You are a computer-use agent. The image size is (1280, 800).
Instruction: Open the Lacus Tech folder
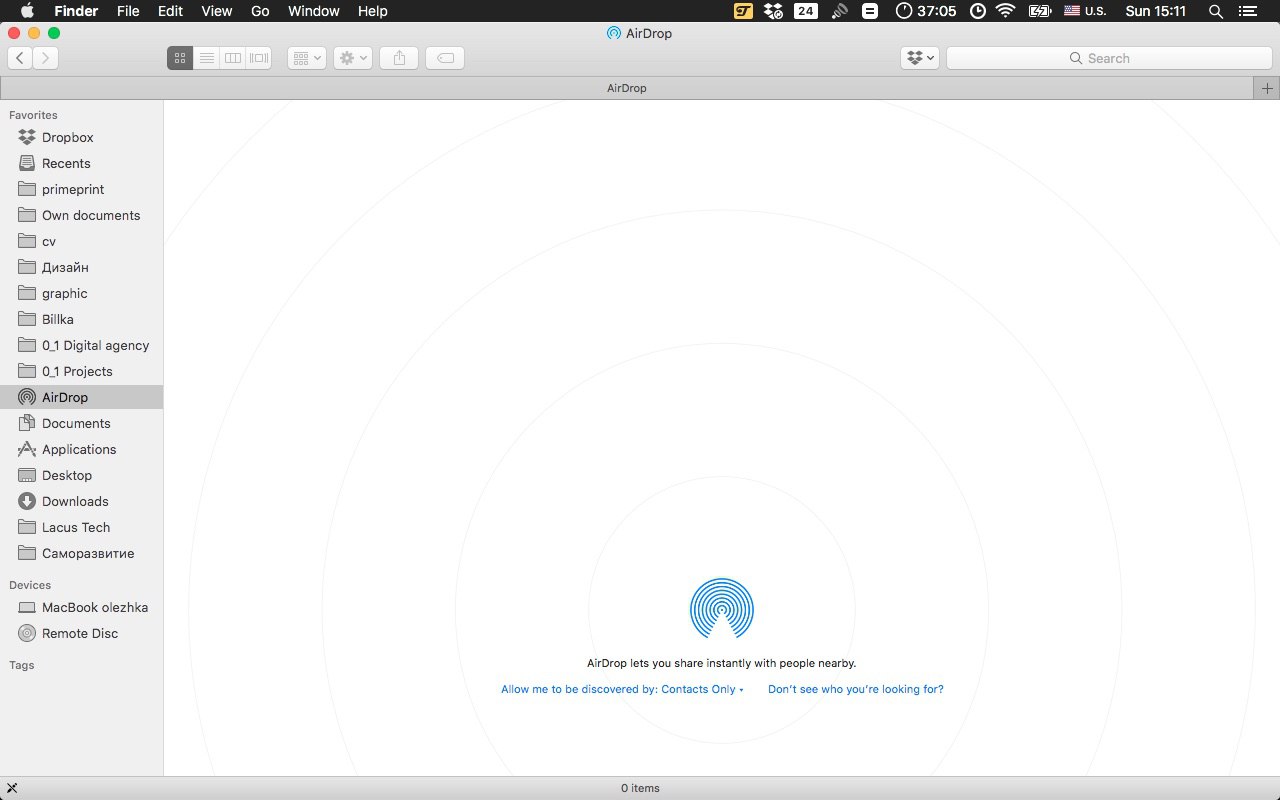81,527
